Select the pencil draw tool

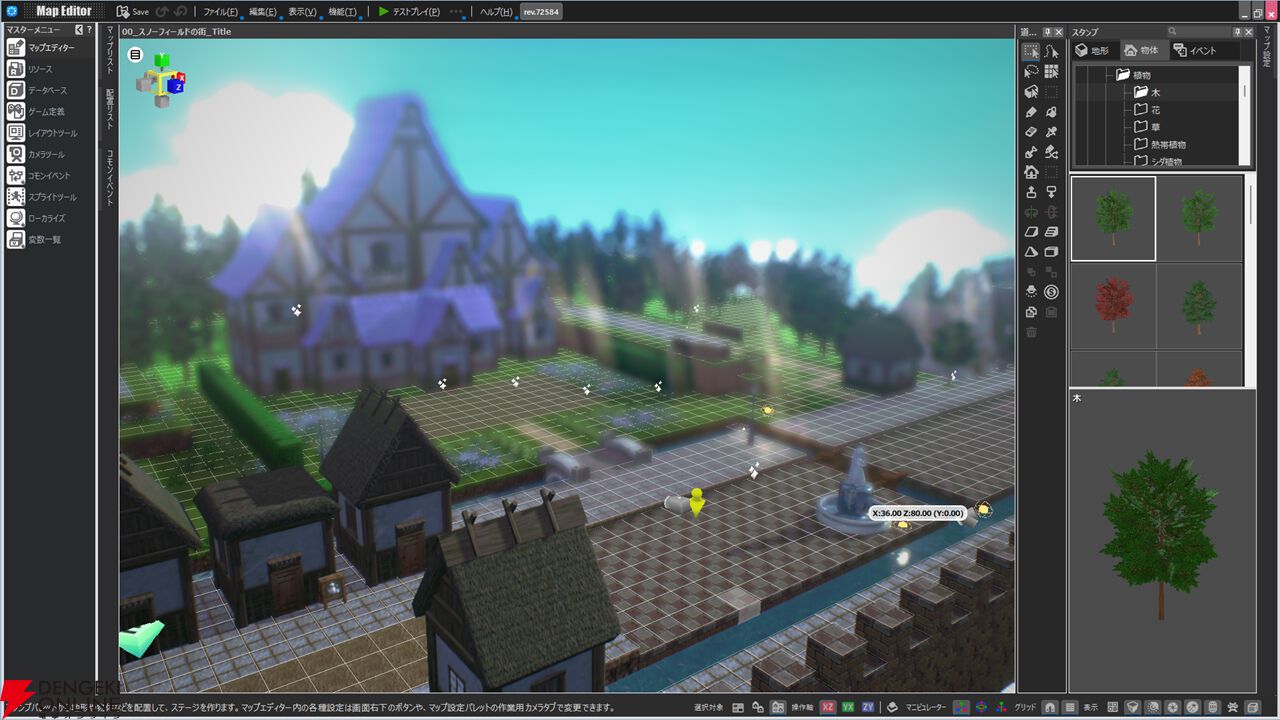point(1031,112)
